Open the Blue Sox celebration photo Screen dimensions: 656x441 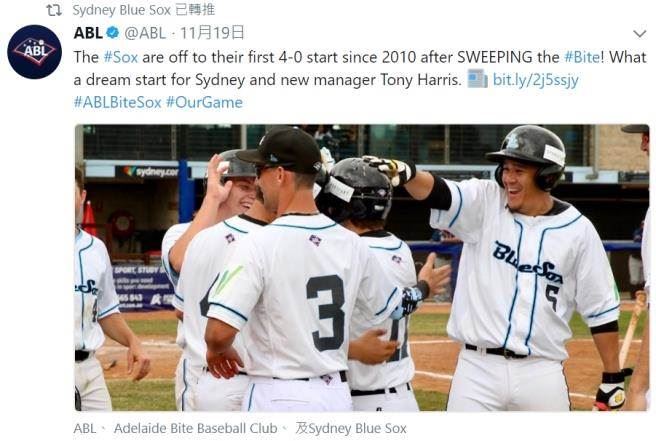362,268
